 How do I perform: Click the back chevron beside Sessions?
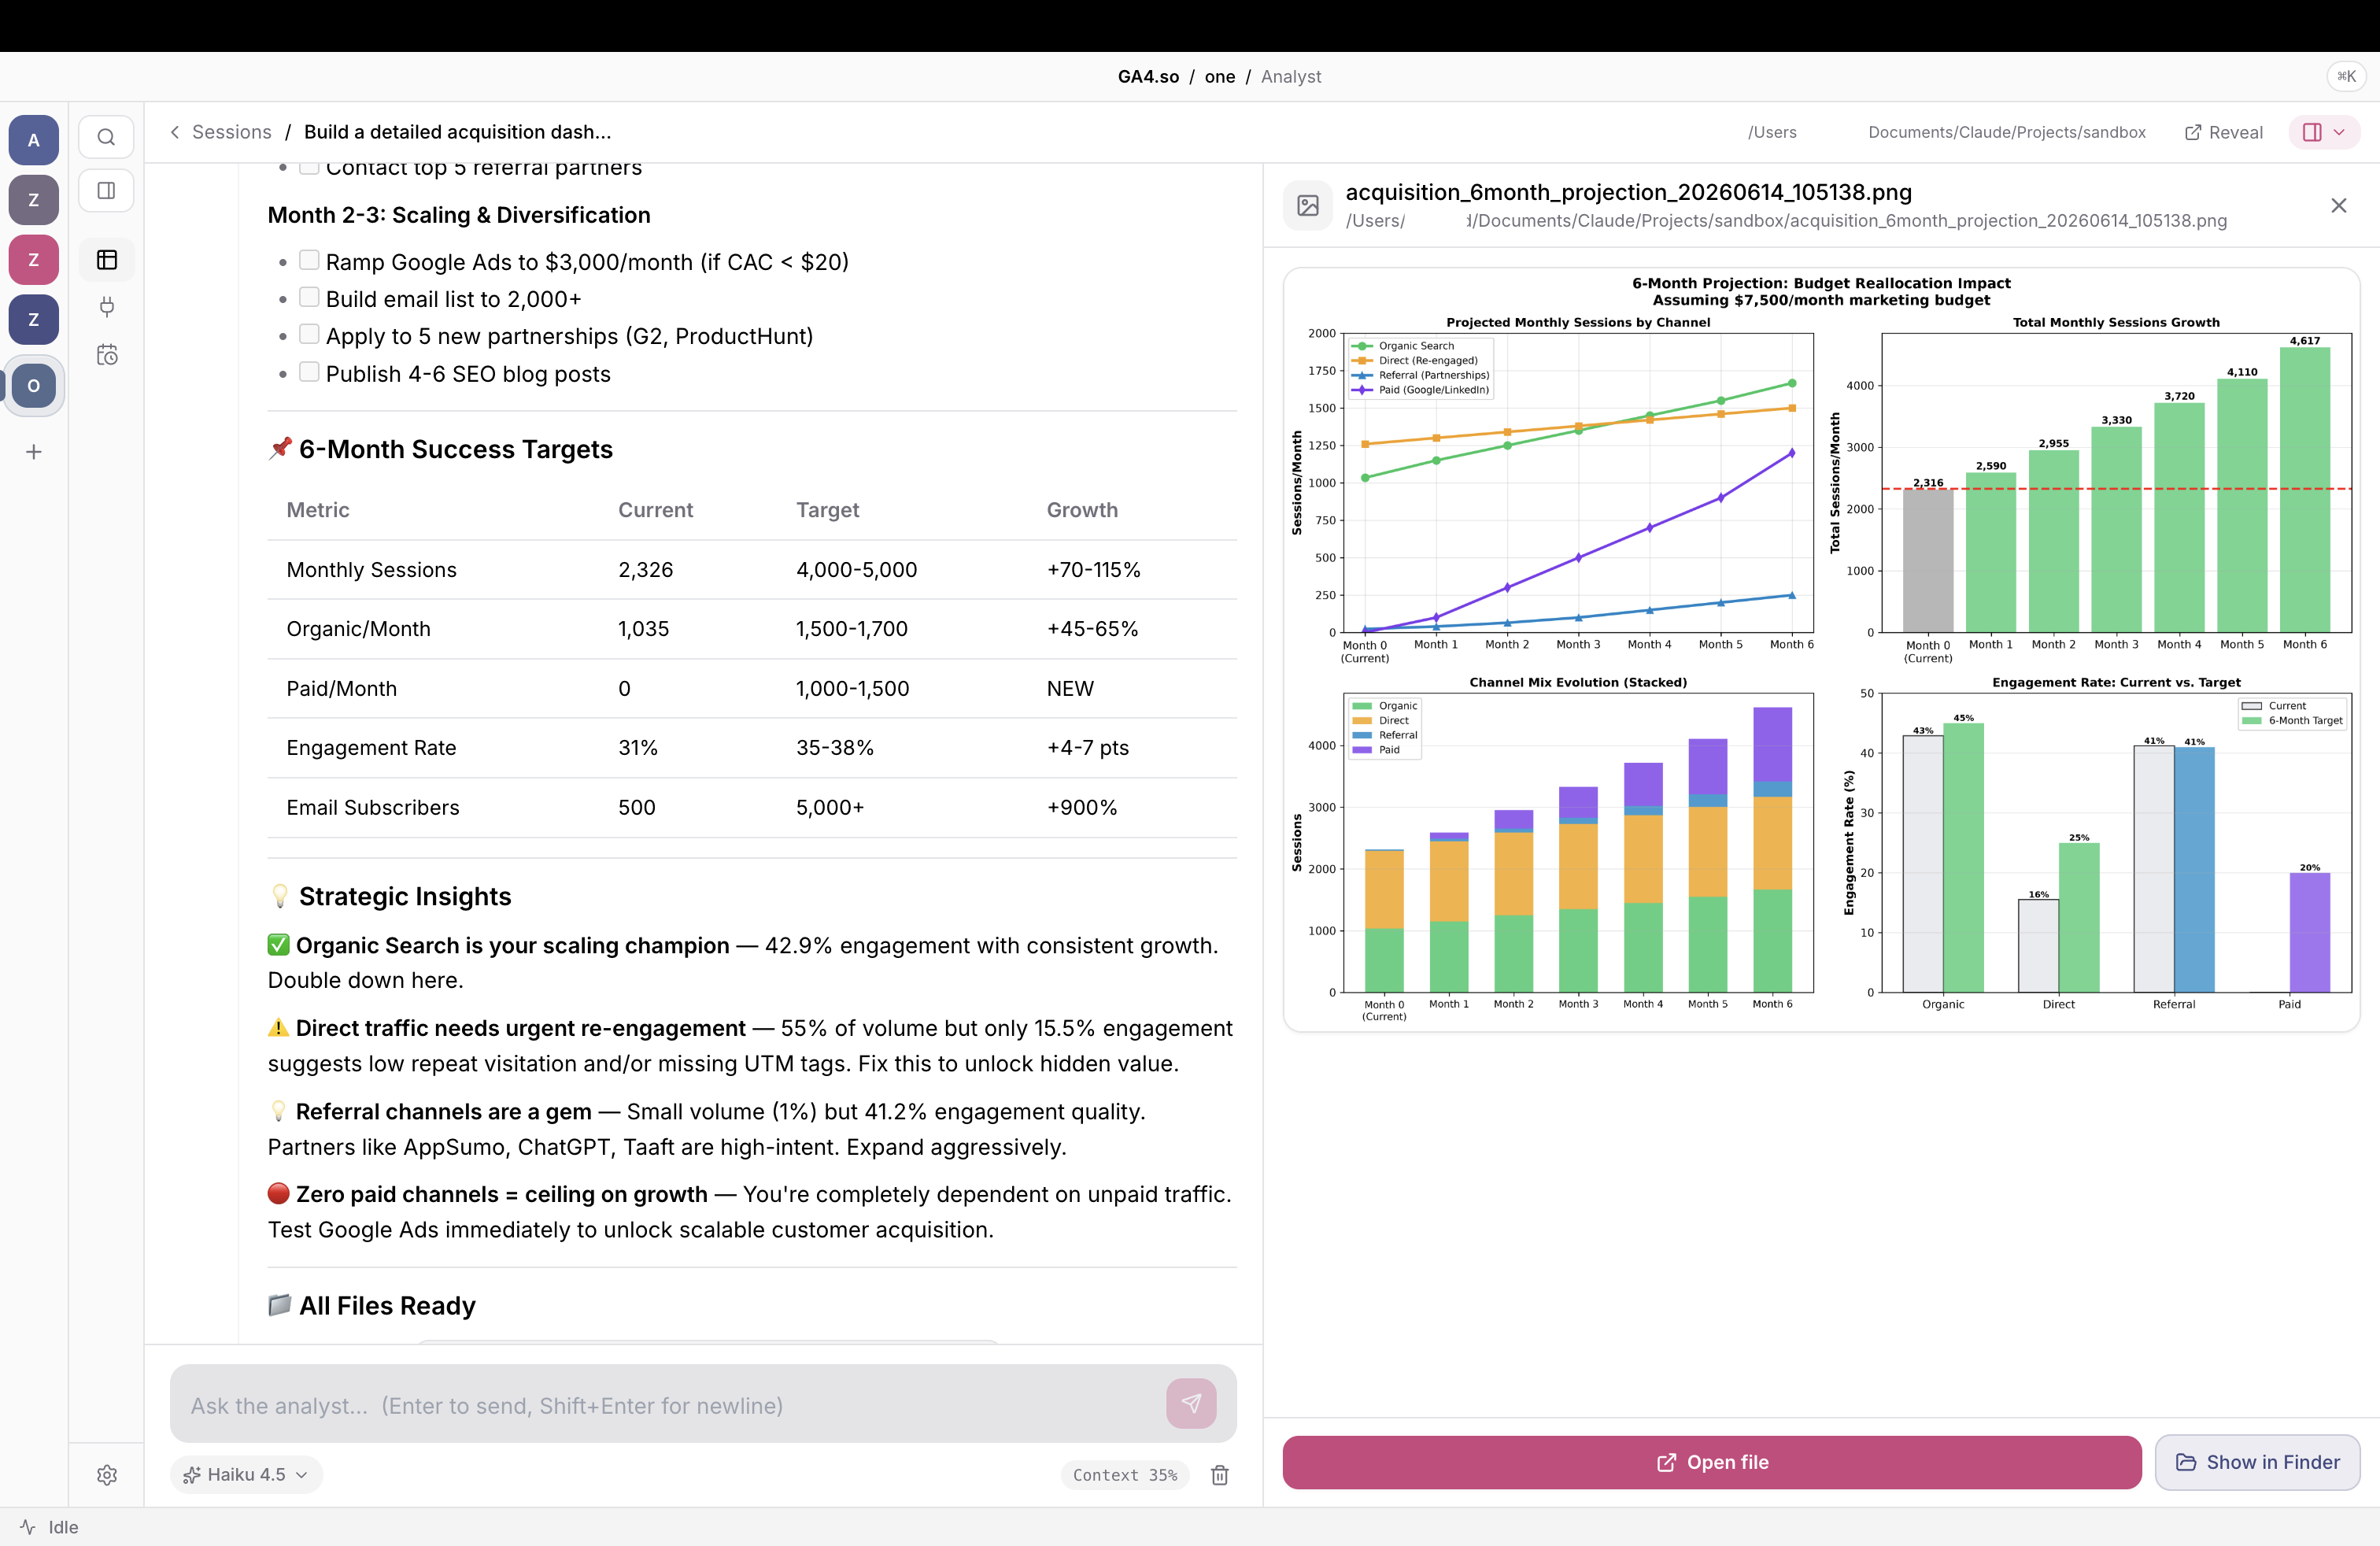(175, 132)
